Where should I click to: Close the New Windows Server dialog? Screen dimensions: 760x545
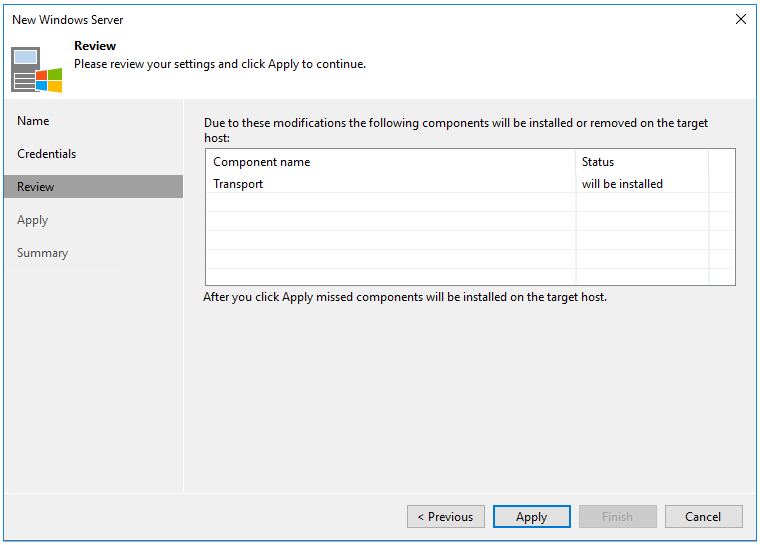pos(740,19)
